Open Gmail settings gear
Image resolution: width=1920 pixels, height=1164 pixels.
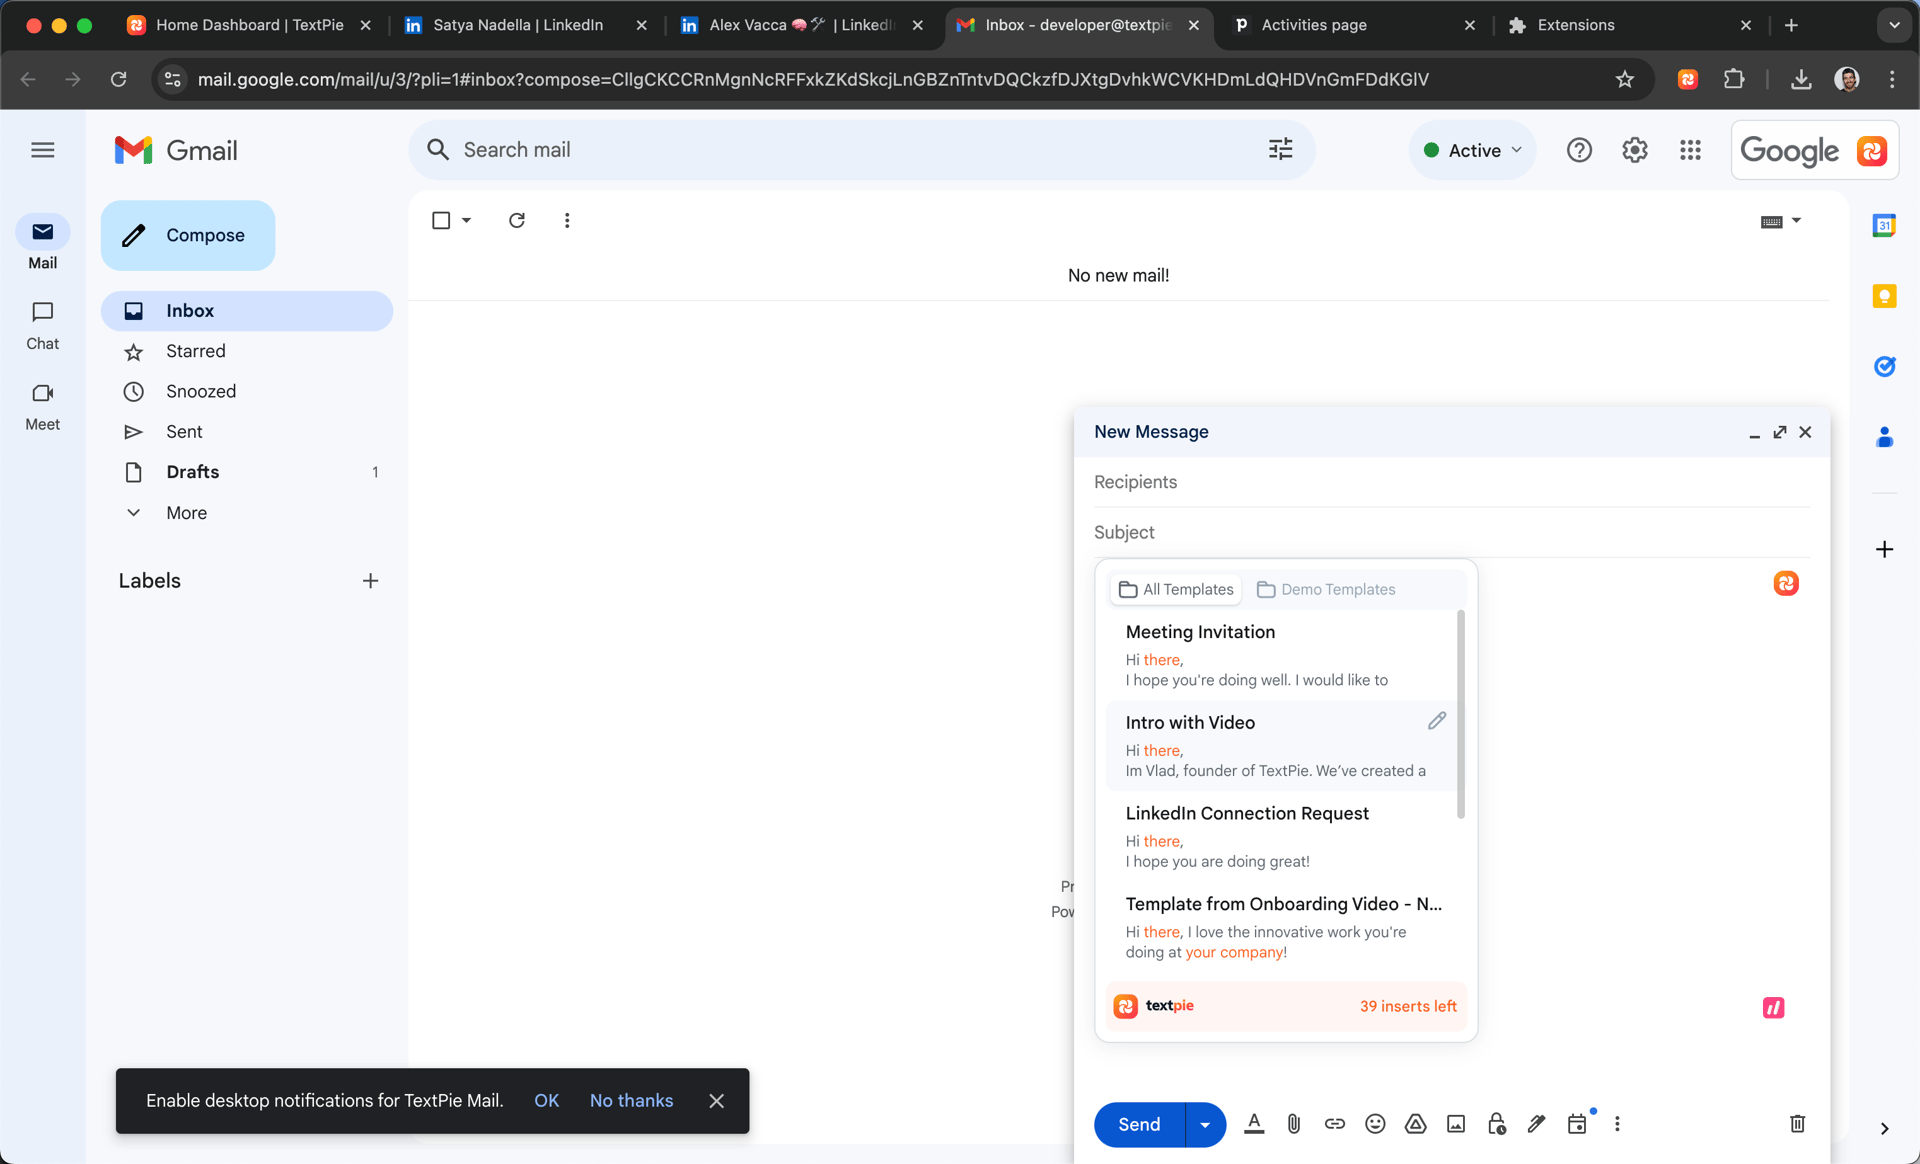pos(1635,150)
